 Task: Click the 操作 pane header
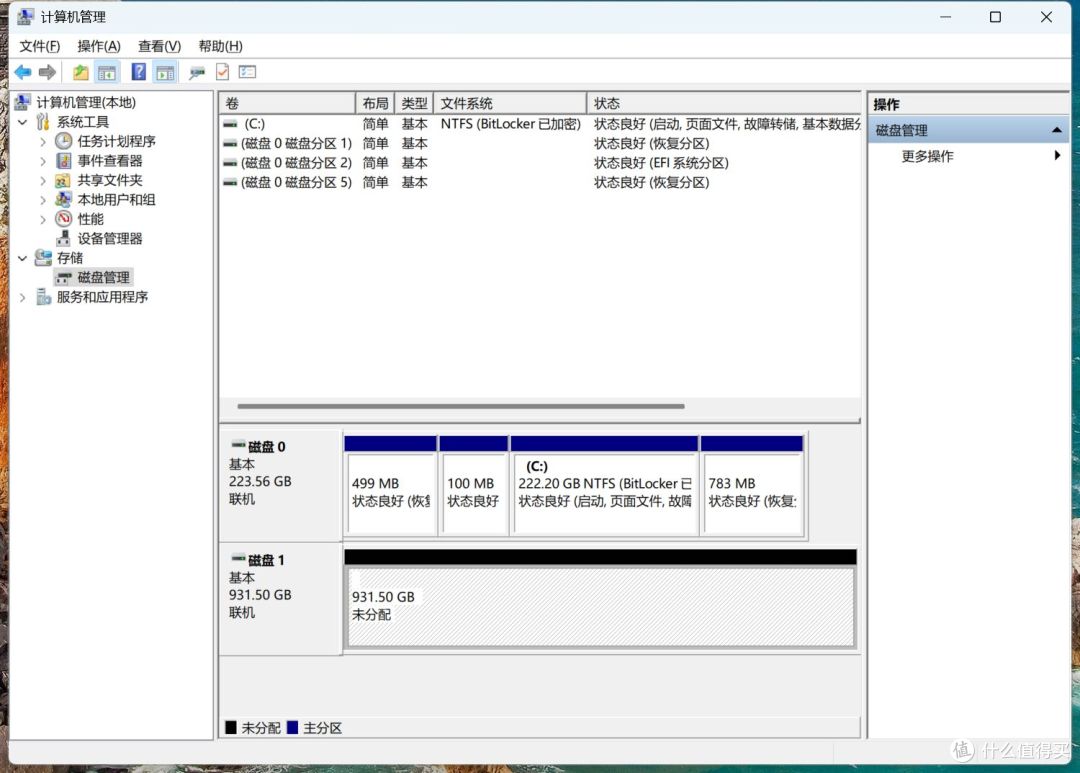click(x=968, y=104)
